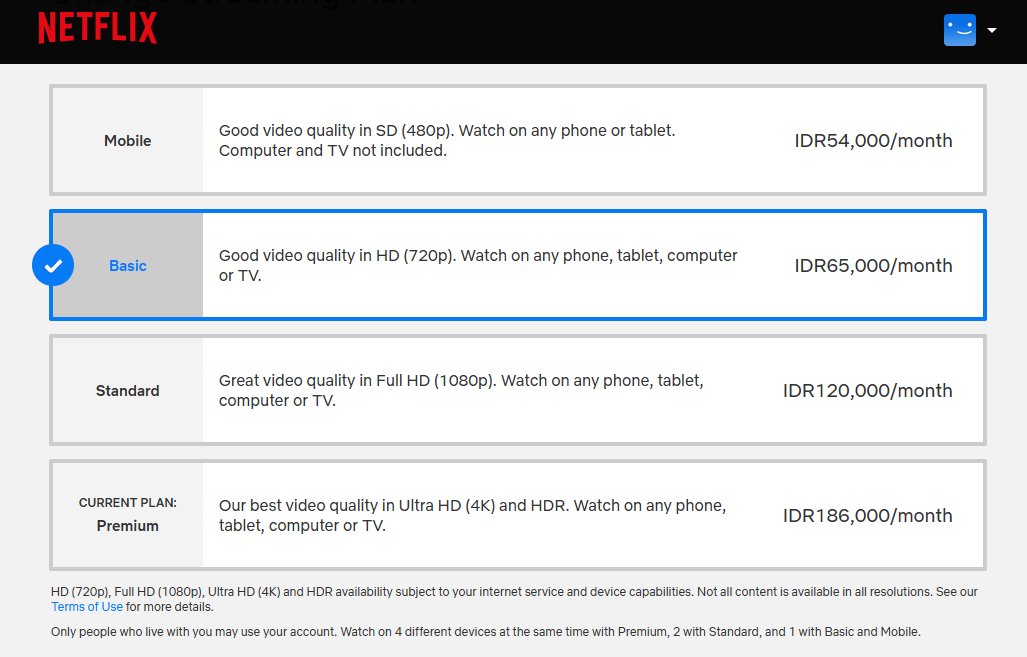This screenshot has width=1027, height=657.
Task: Open the Terms of Use link
Action: click(87, 607)
